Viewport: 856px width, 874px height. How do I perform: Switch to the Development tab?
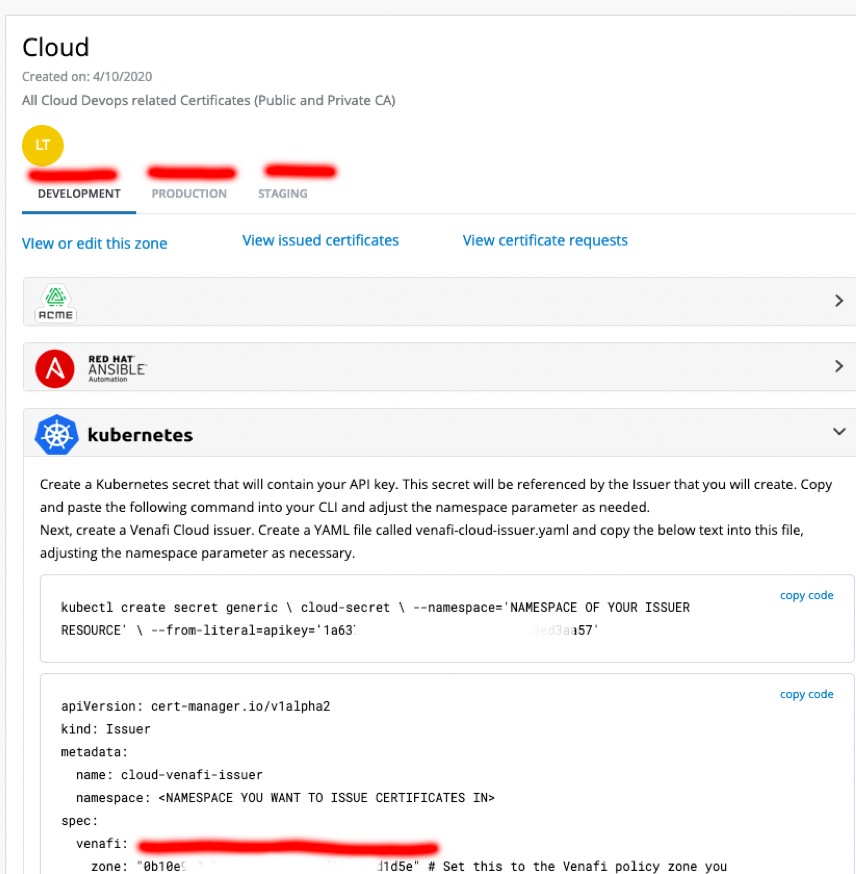click(79, 194)
